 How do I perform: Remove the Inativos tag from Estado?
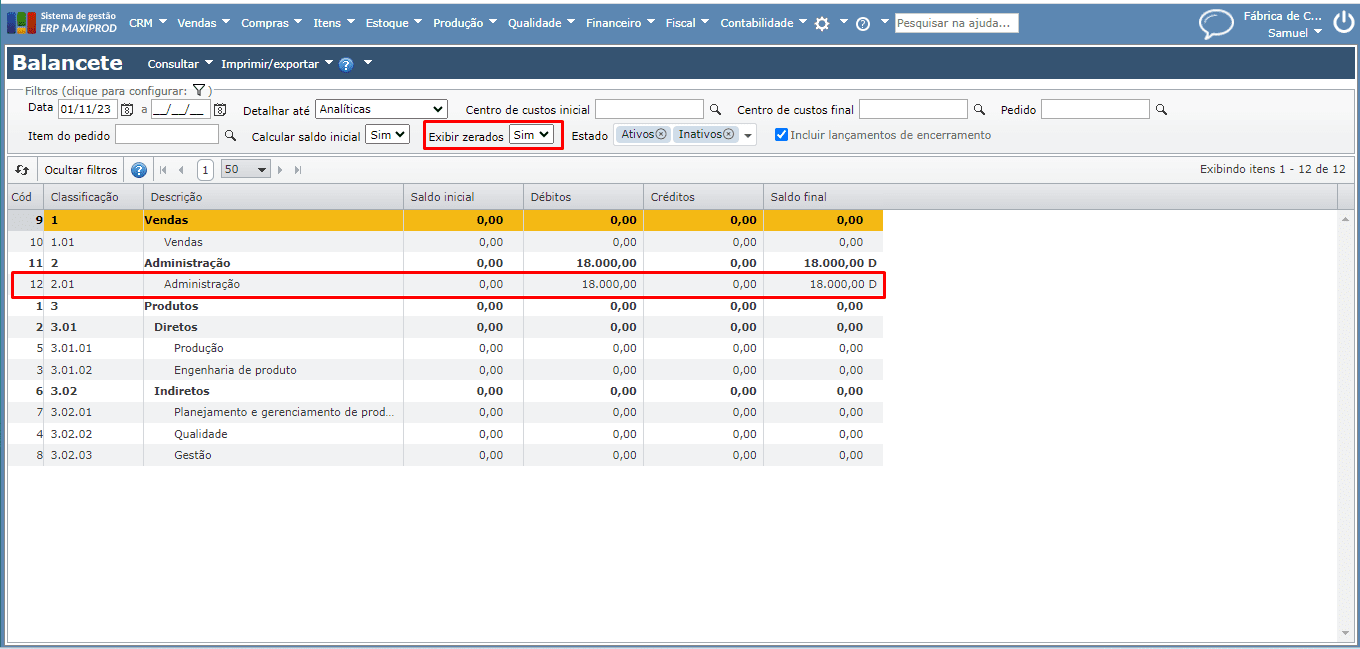pyautogui.click(x=728, y=134)
